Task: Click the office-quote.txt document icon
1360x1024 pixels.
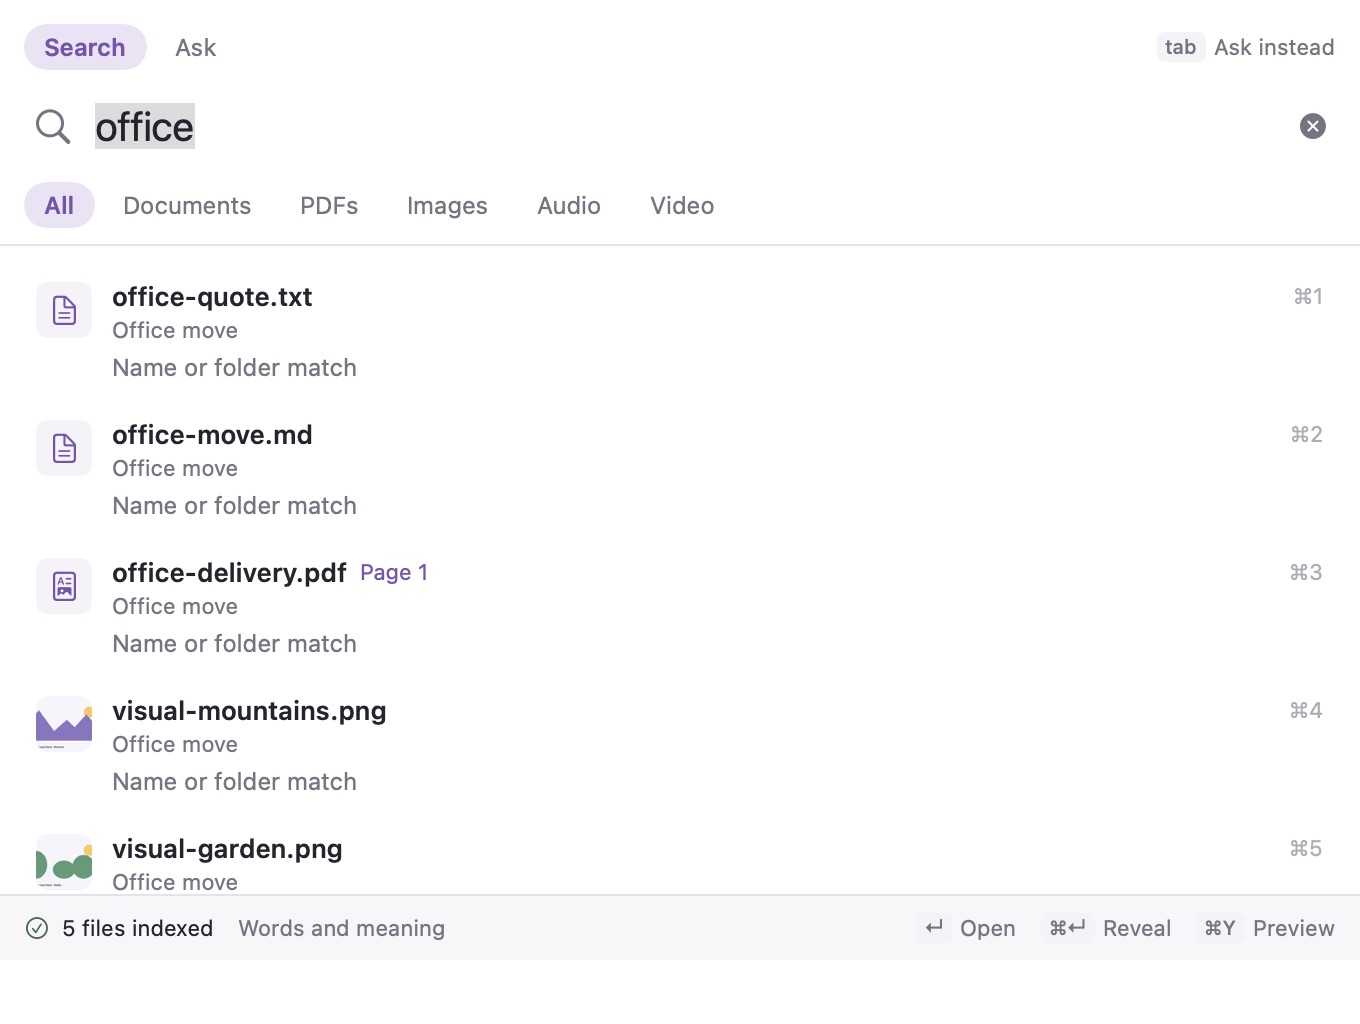Action: pyautogui.click(x=64, y=310)
